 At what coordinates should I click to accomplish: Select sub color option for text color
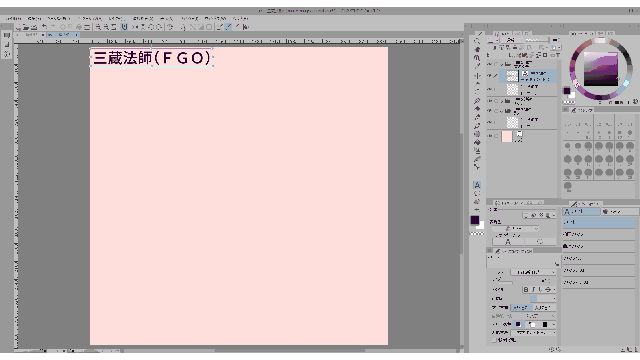point(532,324)
